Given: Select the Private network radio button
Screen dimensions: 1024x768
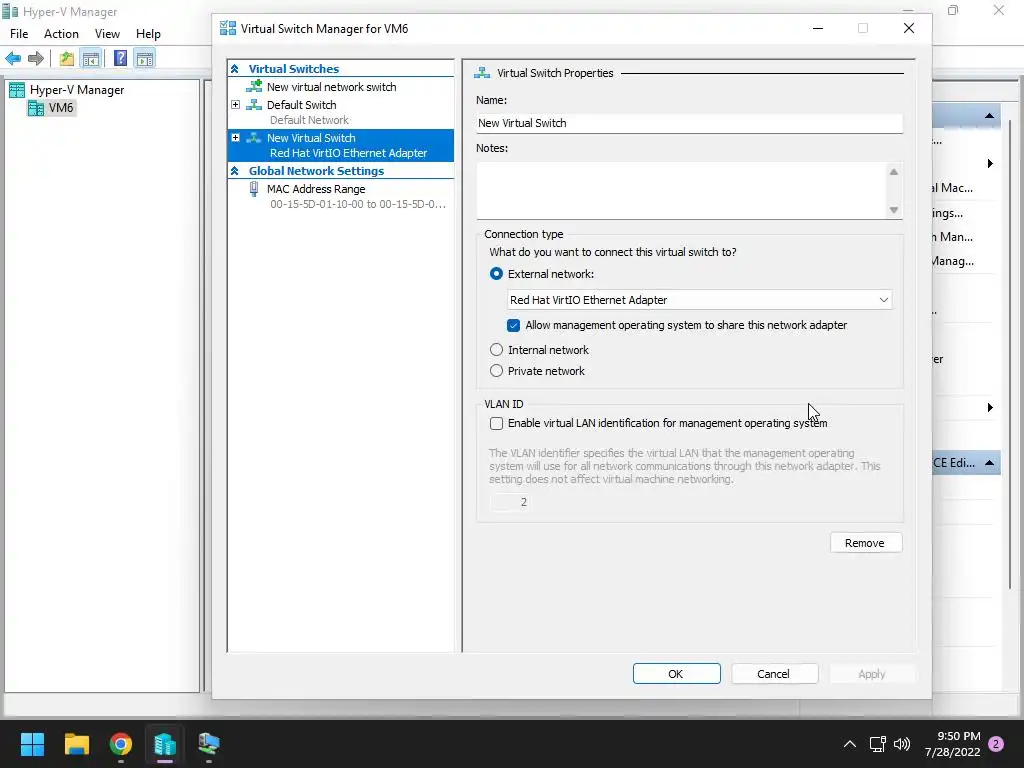Looking at the screenshot, I should pos(496,371).
